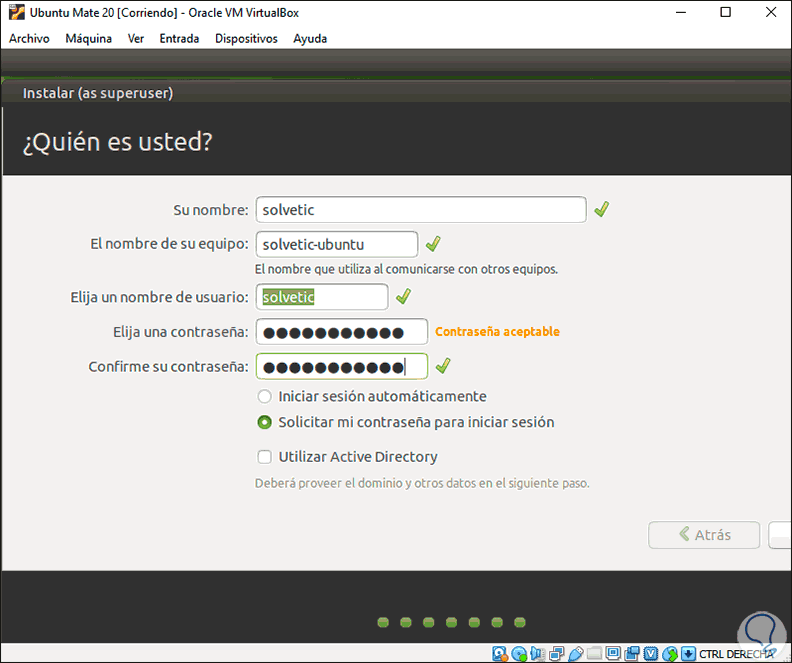Click the 'Instalar (as superuser)' title text
Screen dimensions: 792x663
click(98, 93)
